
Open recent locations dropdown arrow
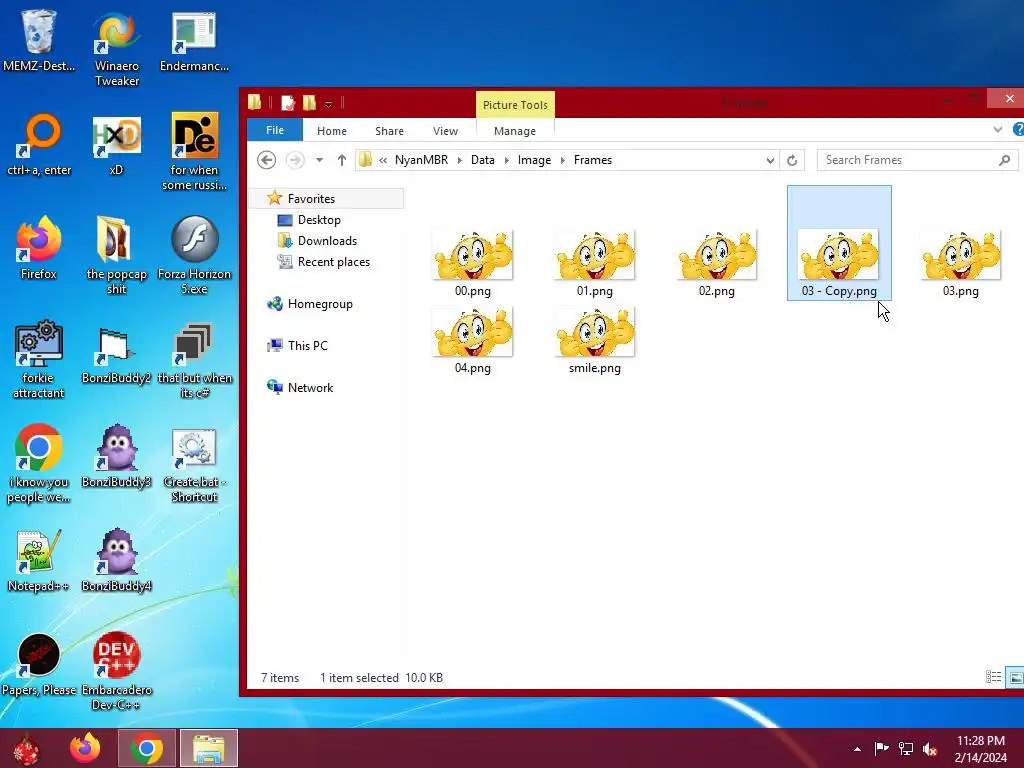pos(319,160)
